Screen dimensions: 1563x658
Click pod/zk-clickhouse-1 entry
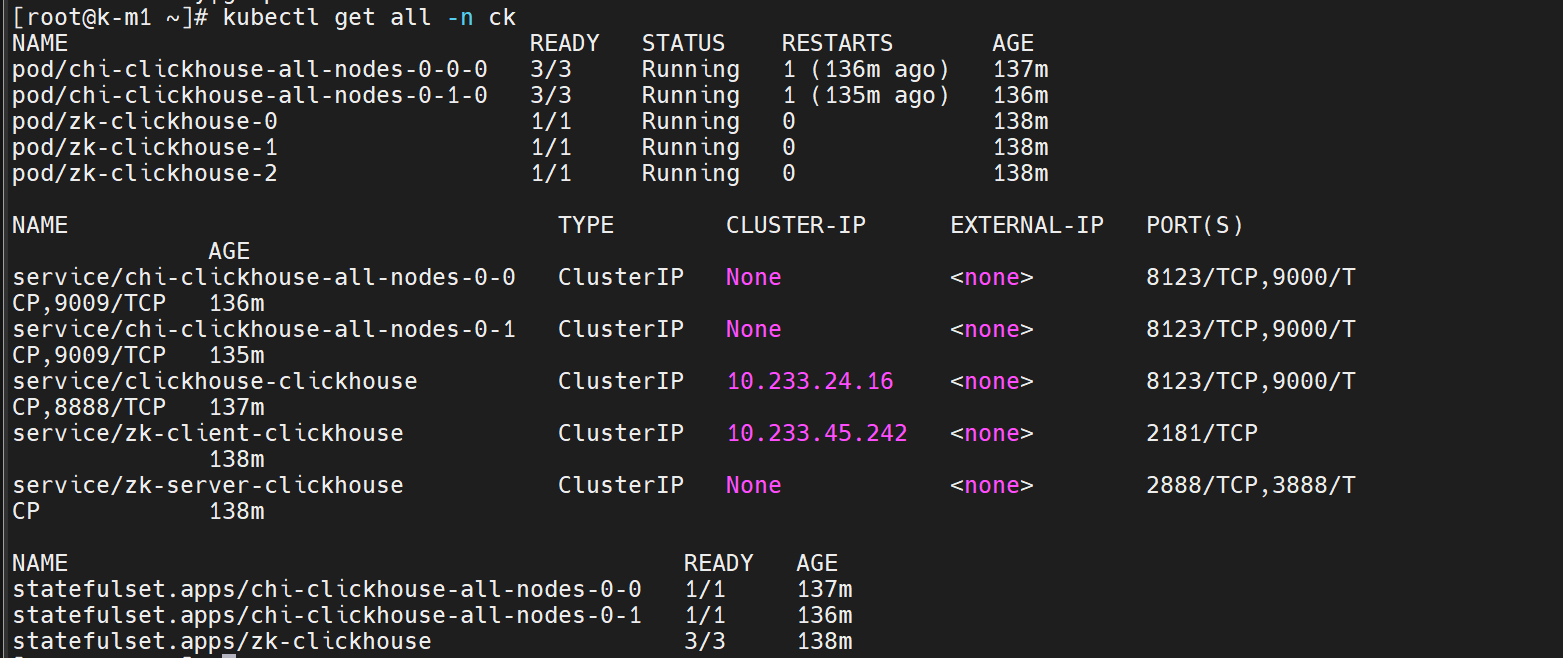(145, 147)
